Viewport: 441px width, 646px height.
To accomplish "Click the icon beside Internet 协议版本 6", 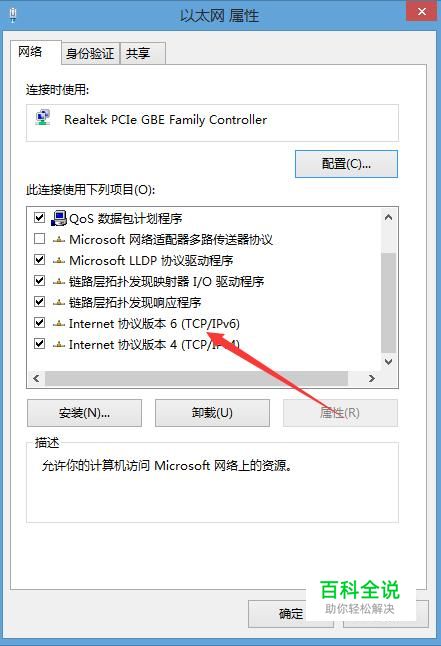I will point(59,323).
